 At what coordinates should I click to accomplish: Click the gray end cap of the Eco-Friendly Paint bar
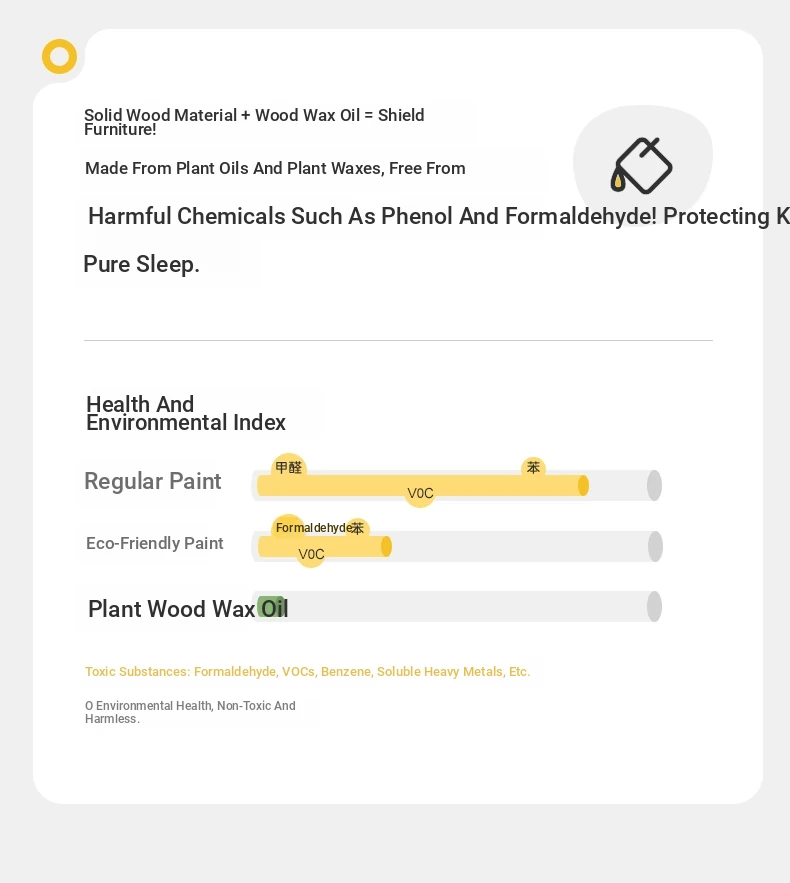pyautogui.click(x=655, y=546)
